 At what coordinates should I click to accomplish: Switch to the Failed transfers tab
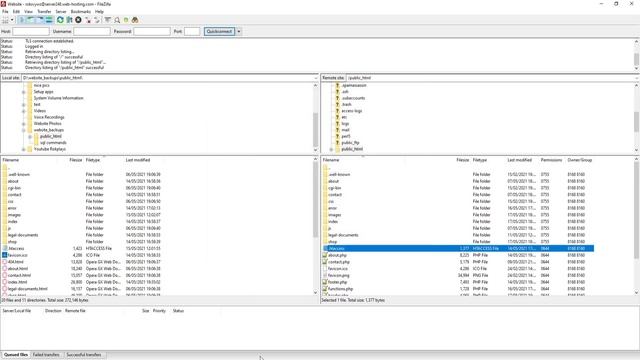(46, 355)
